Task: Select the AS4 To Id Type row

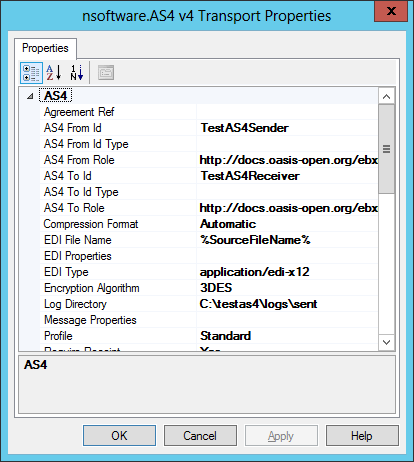Action: (x=208, y=192)
